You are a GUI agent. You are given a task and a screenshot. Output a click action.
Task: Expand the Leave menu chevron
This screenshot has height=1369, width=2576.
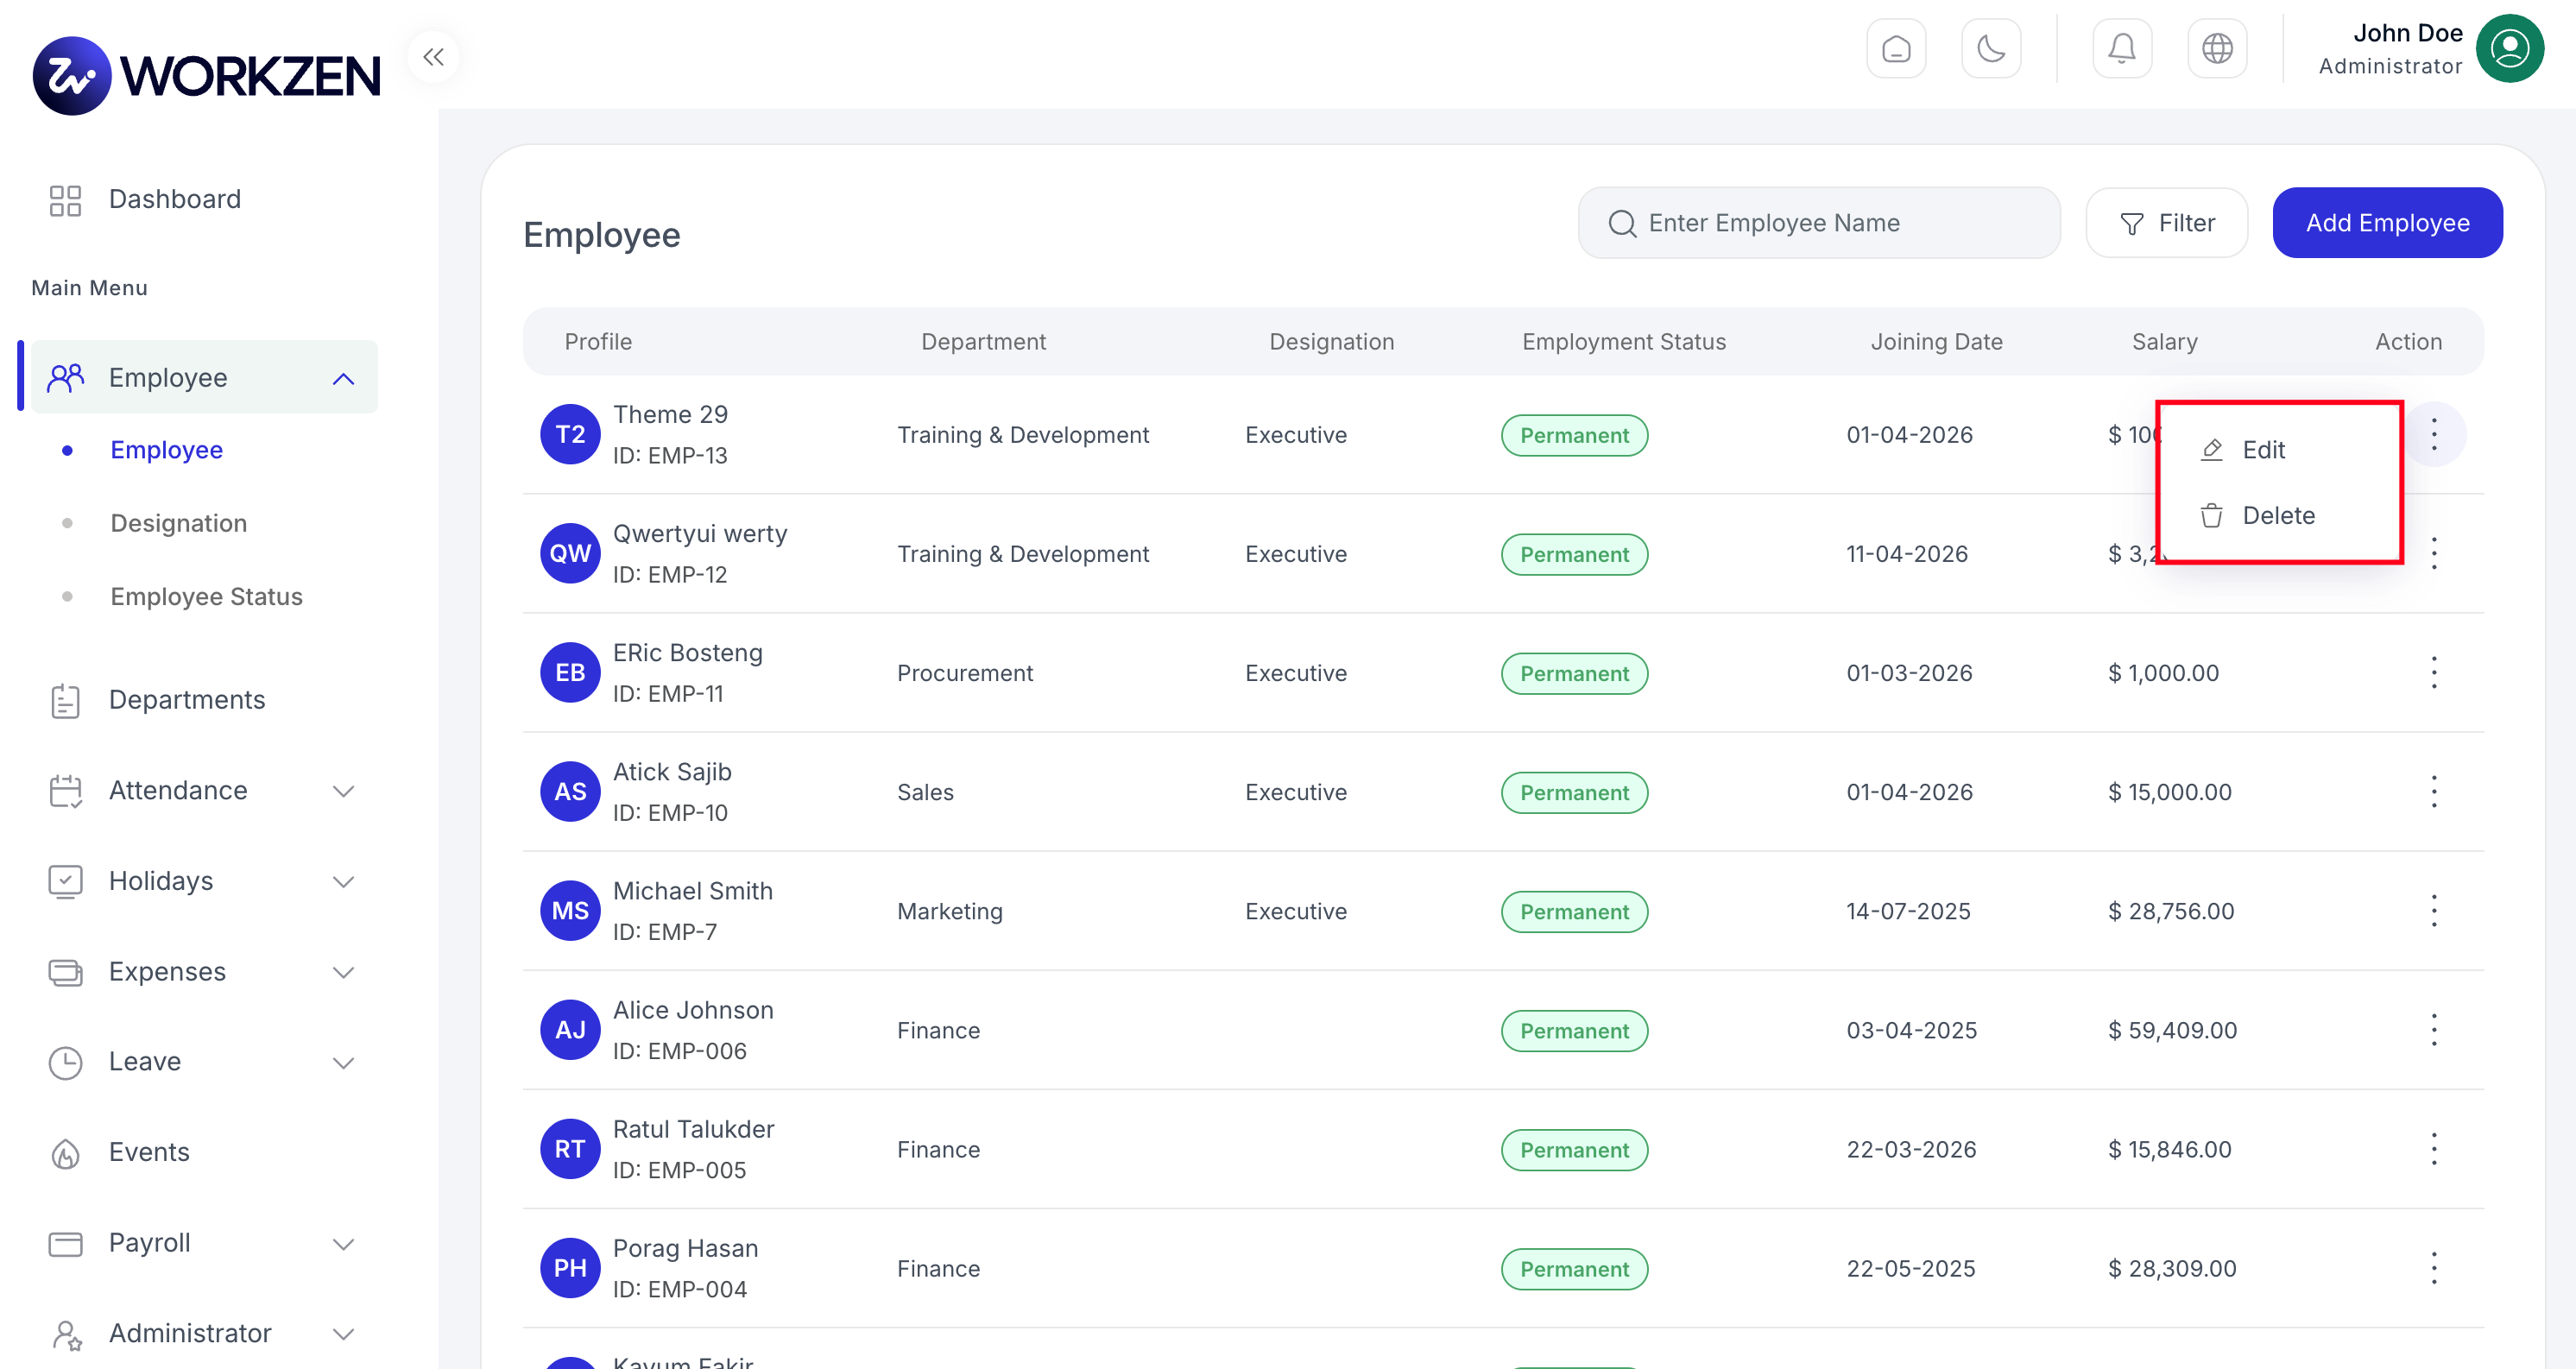(x=343, y=1062)
